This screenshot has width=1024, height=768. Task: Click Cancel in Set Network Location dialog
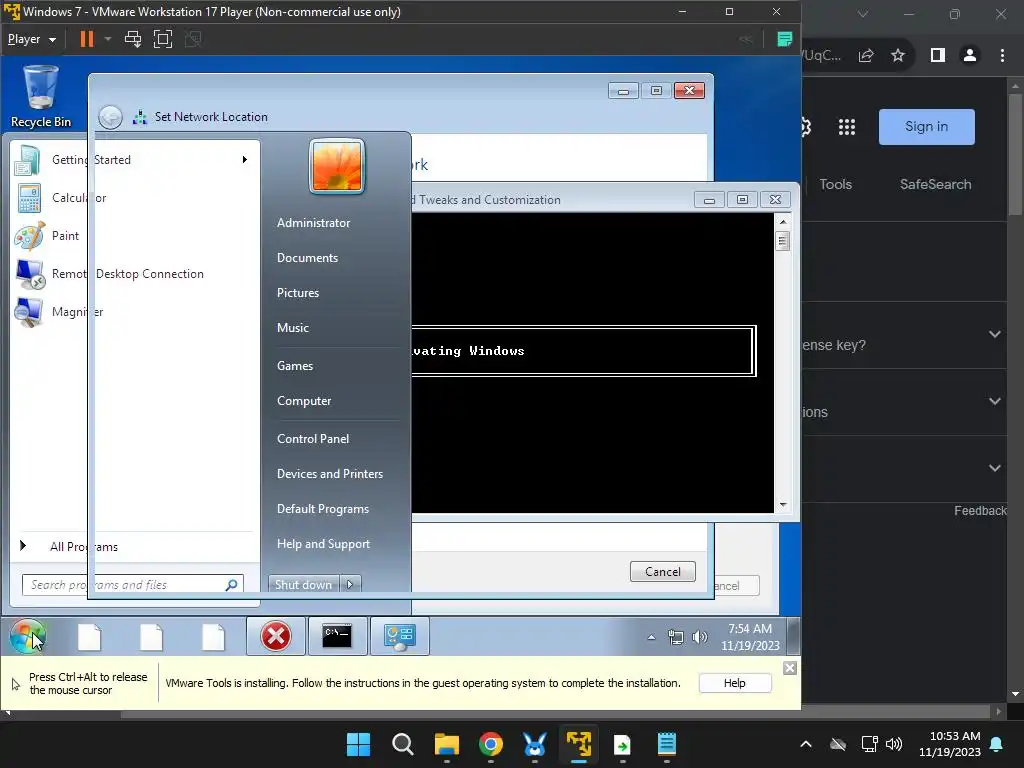click(663, 571)
